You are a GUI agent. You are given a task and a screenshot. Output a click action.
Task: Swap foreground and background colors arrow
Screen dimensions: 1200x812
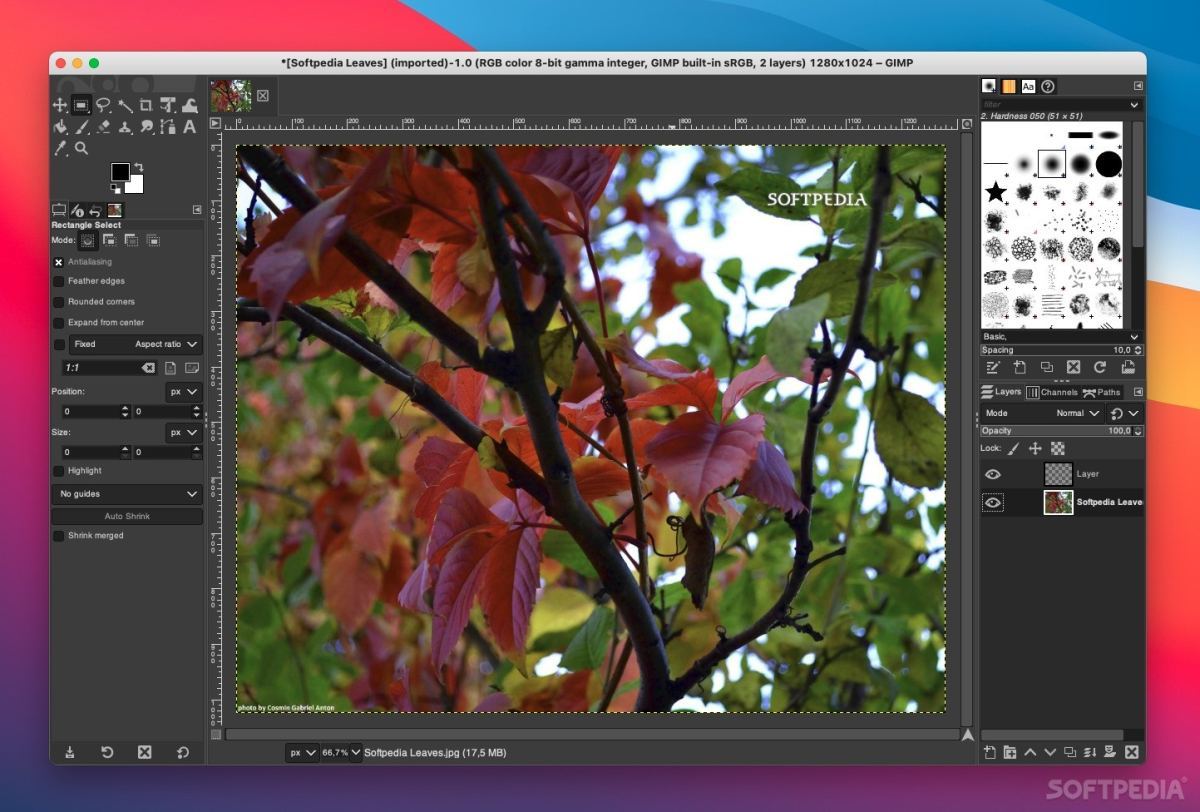pos(138,167)
